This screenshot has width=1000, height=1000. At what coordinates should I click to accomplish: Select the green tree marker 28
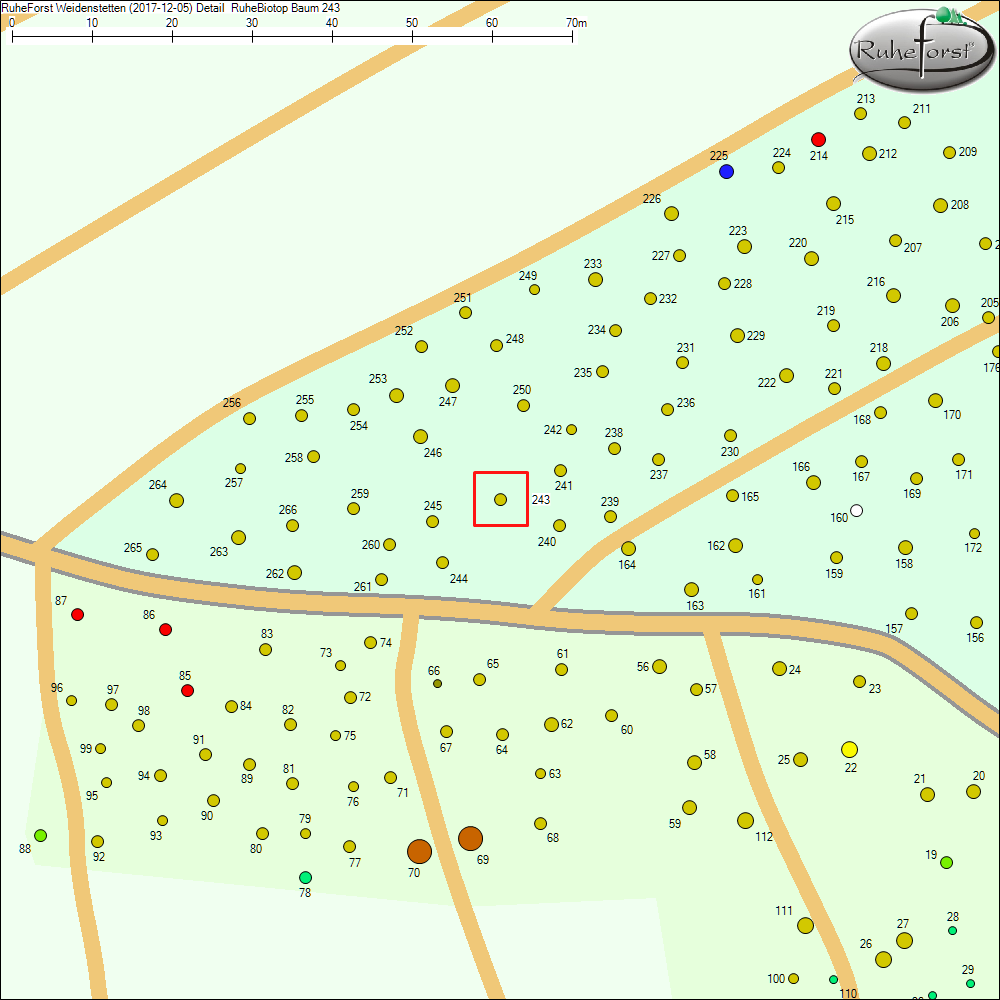(x=952, y=930)
